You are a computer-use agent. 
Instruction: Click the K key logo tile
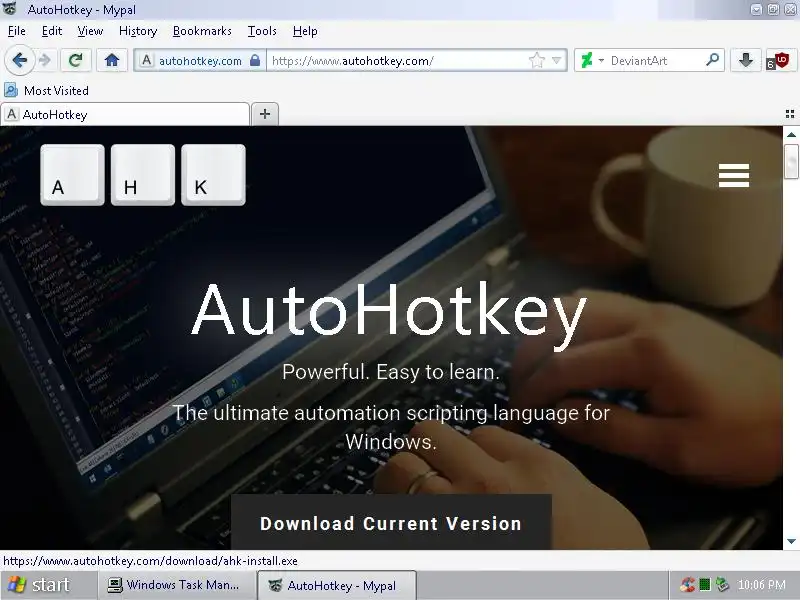tap(213, 175)
